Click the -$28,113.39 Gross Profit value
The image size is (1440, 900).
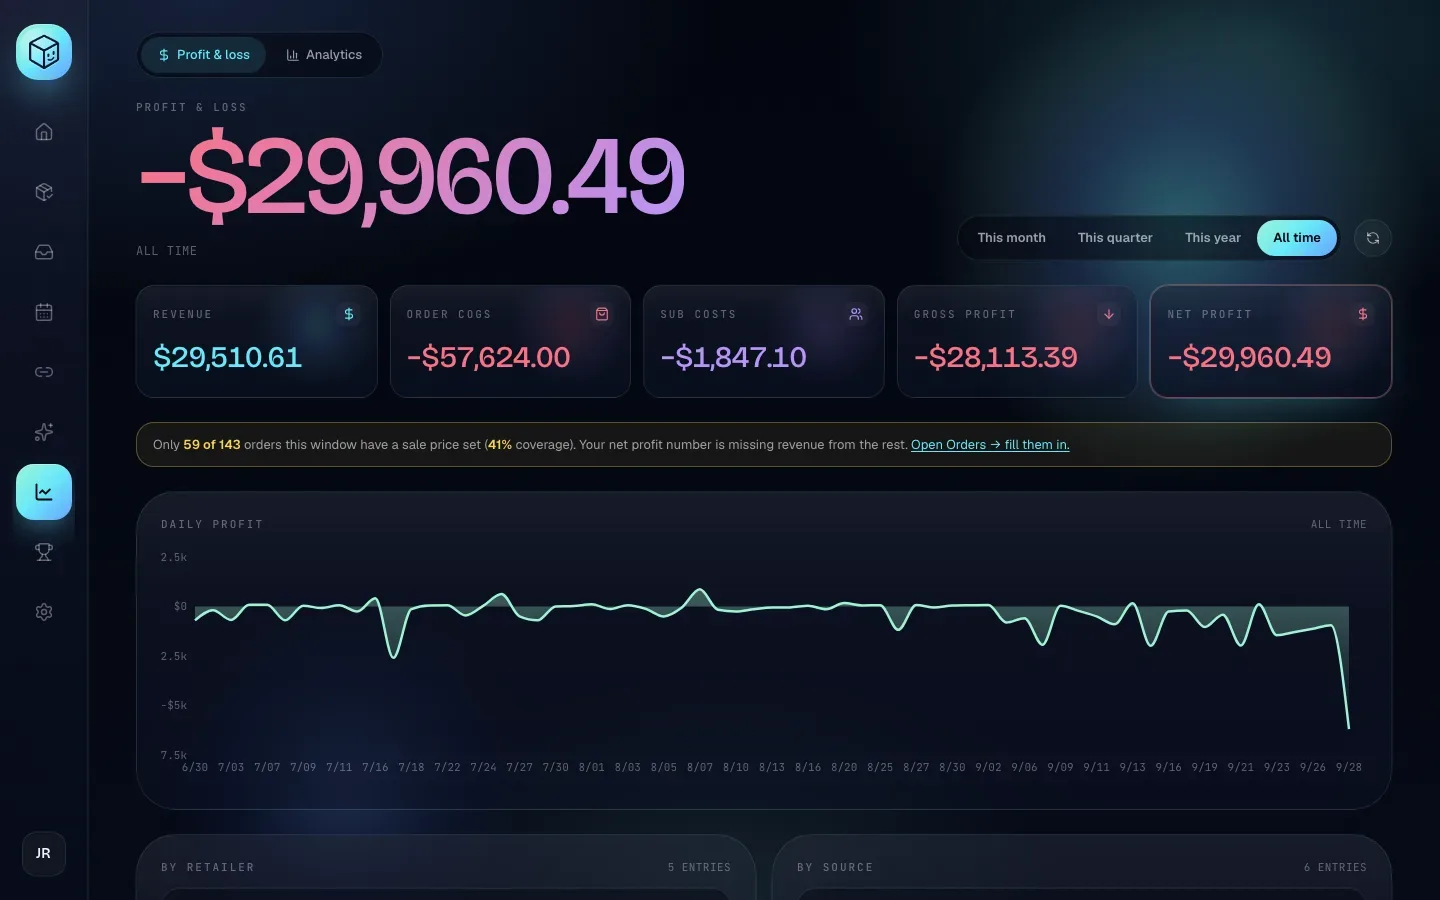click(996, 357)
